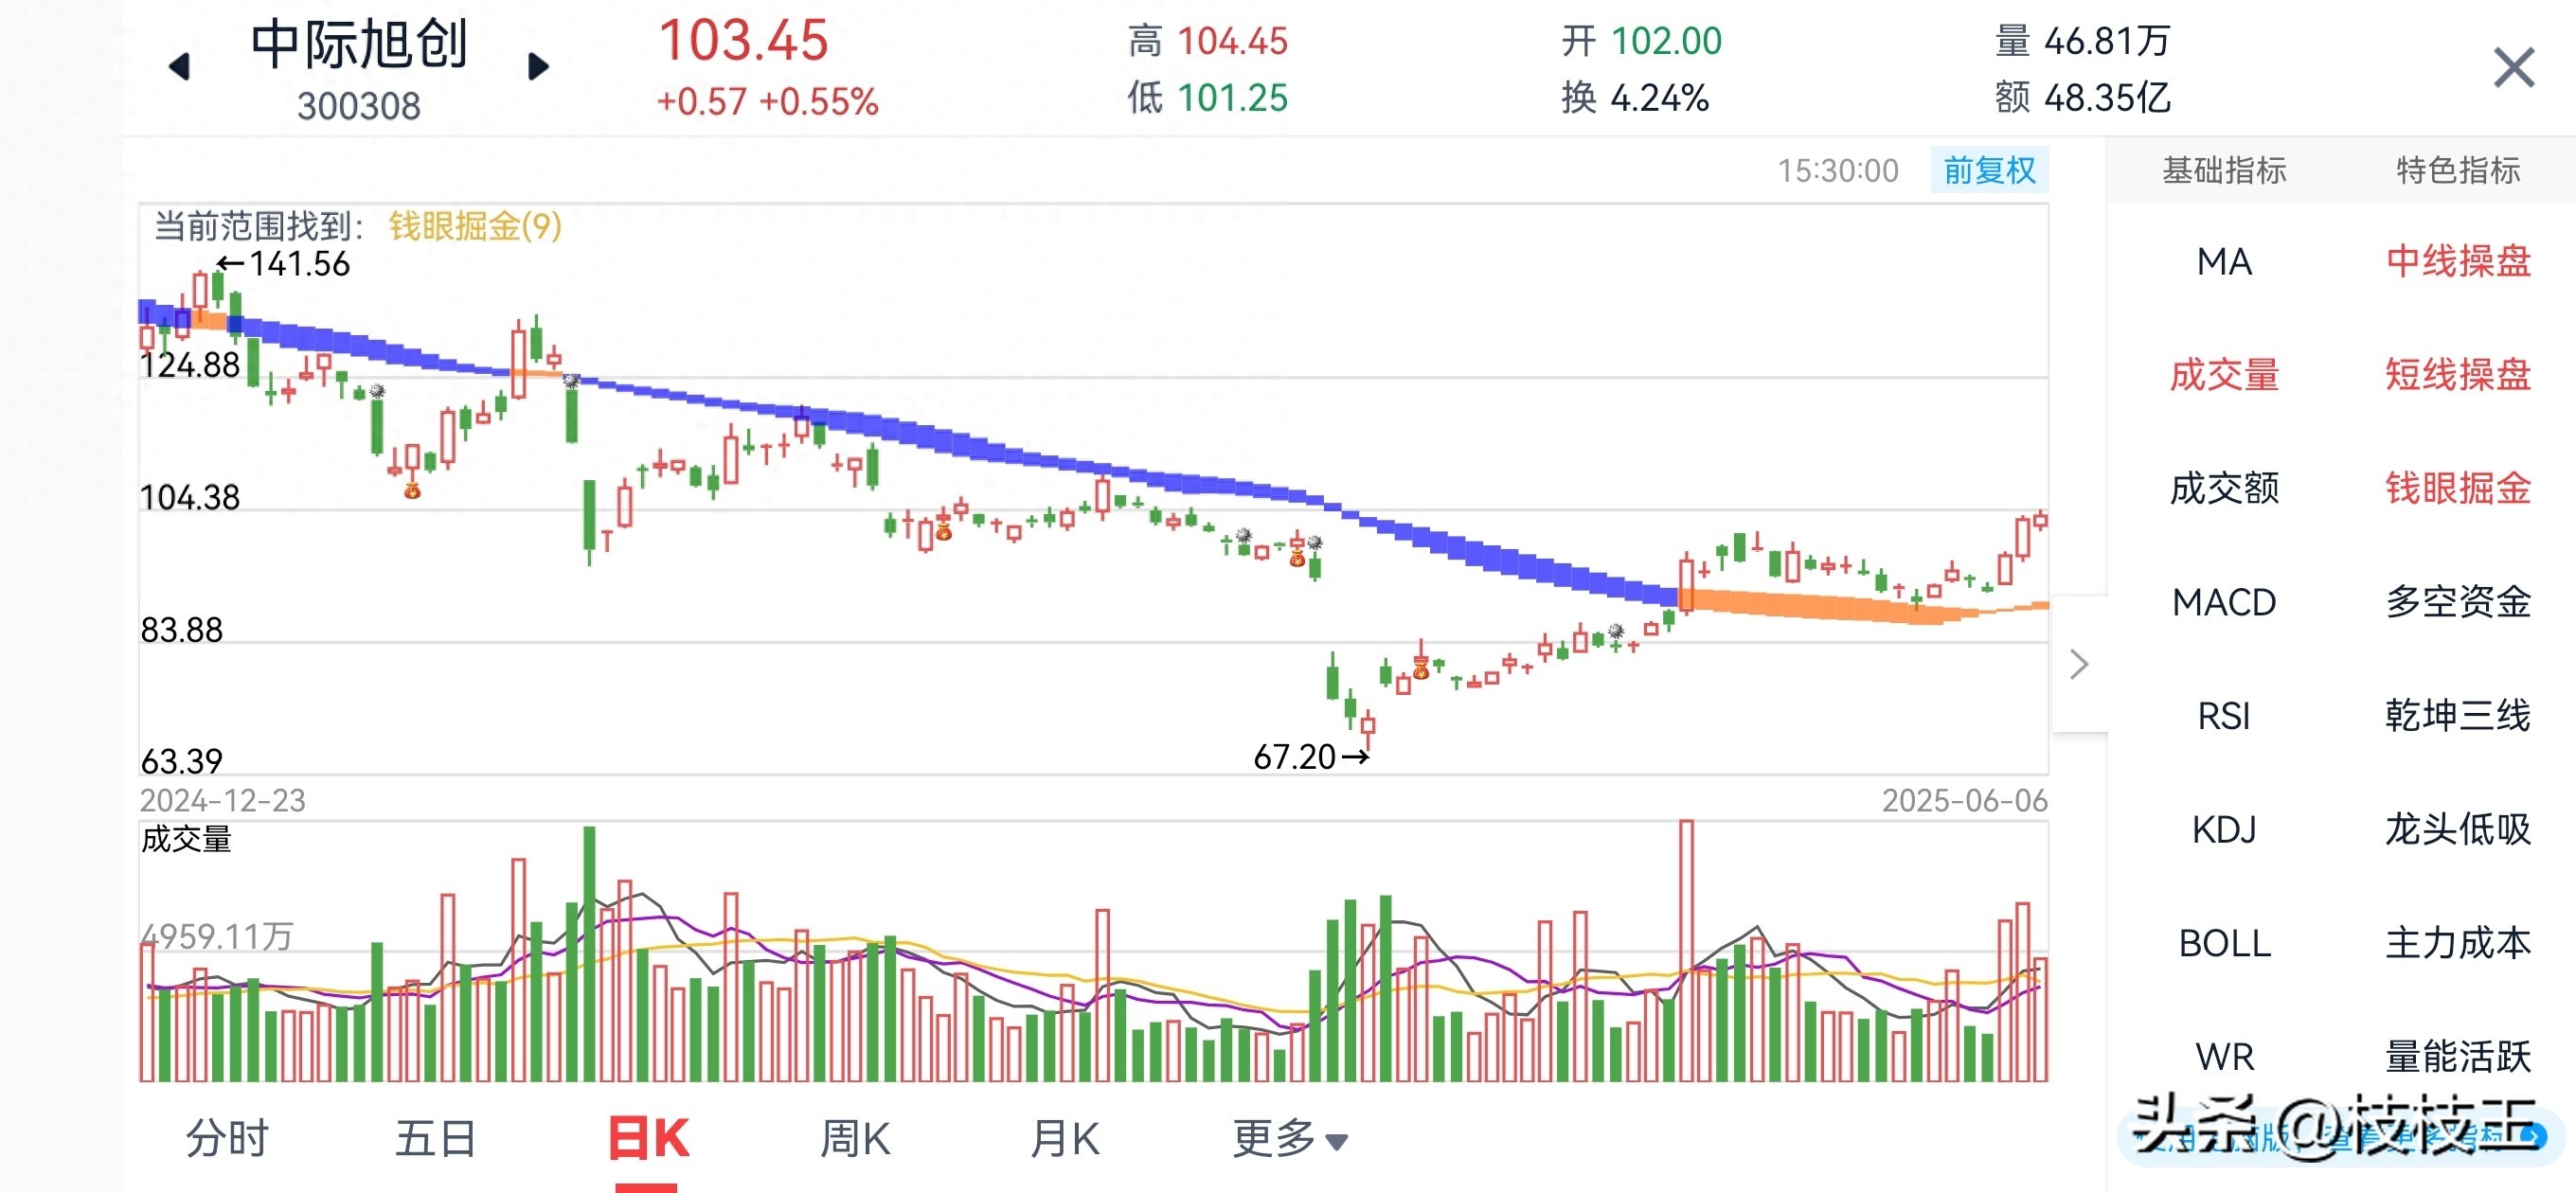Select the 成交量 indicator
The image size is (2576, 1193).
pos(2224,375)
